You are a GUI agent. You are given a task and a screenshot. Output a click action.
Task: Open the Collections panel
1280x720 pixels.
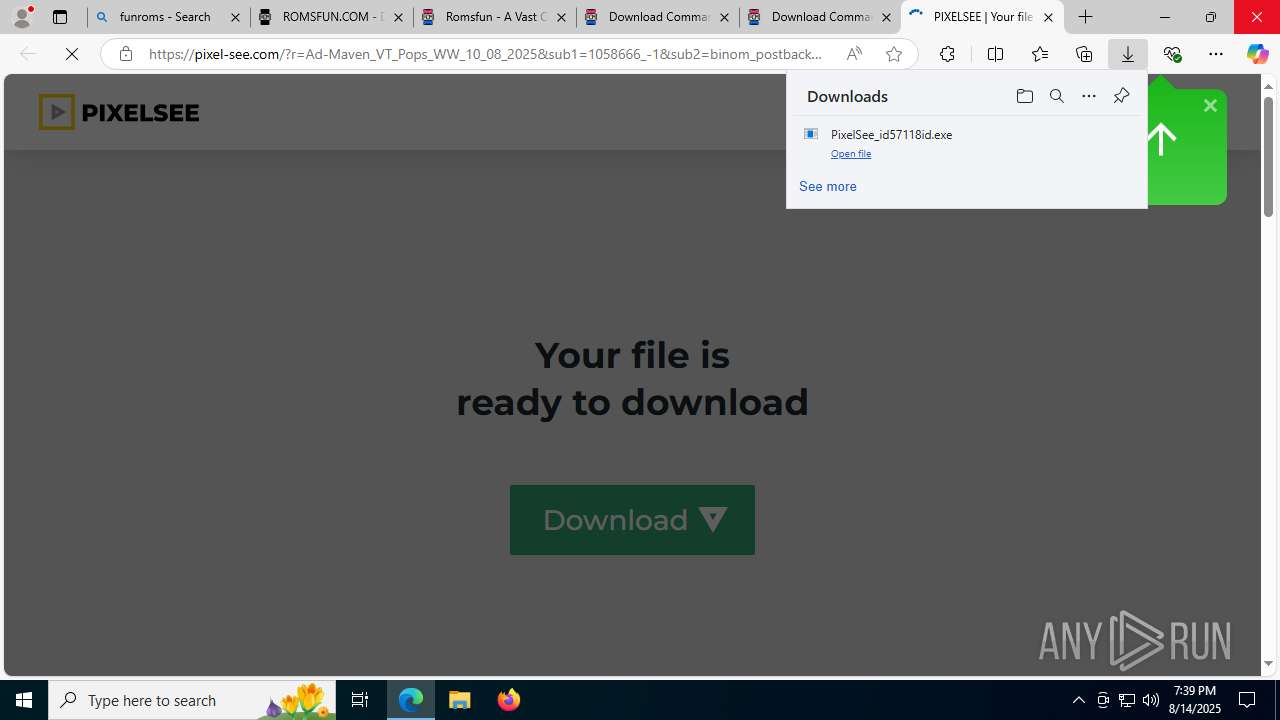coord(1084,54)
